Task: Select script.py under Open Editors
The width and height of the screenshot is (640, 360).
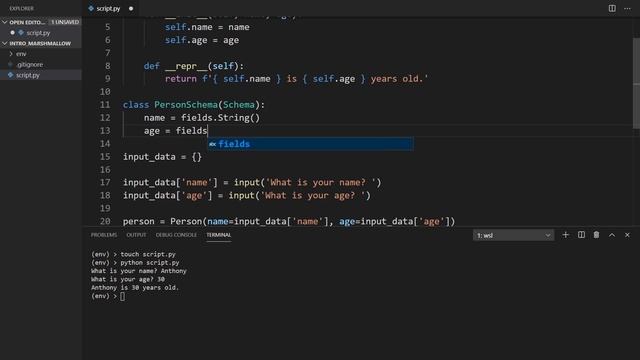Action: click(38, 33)
